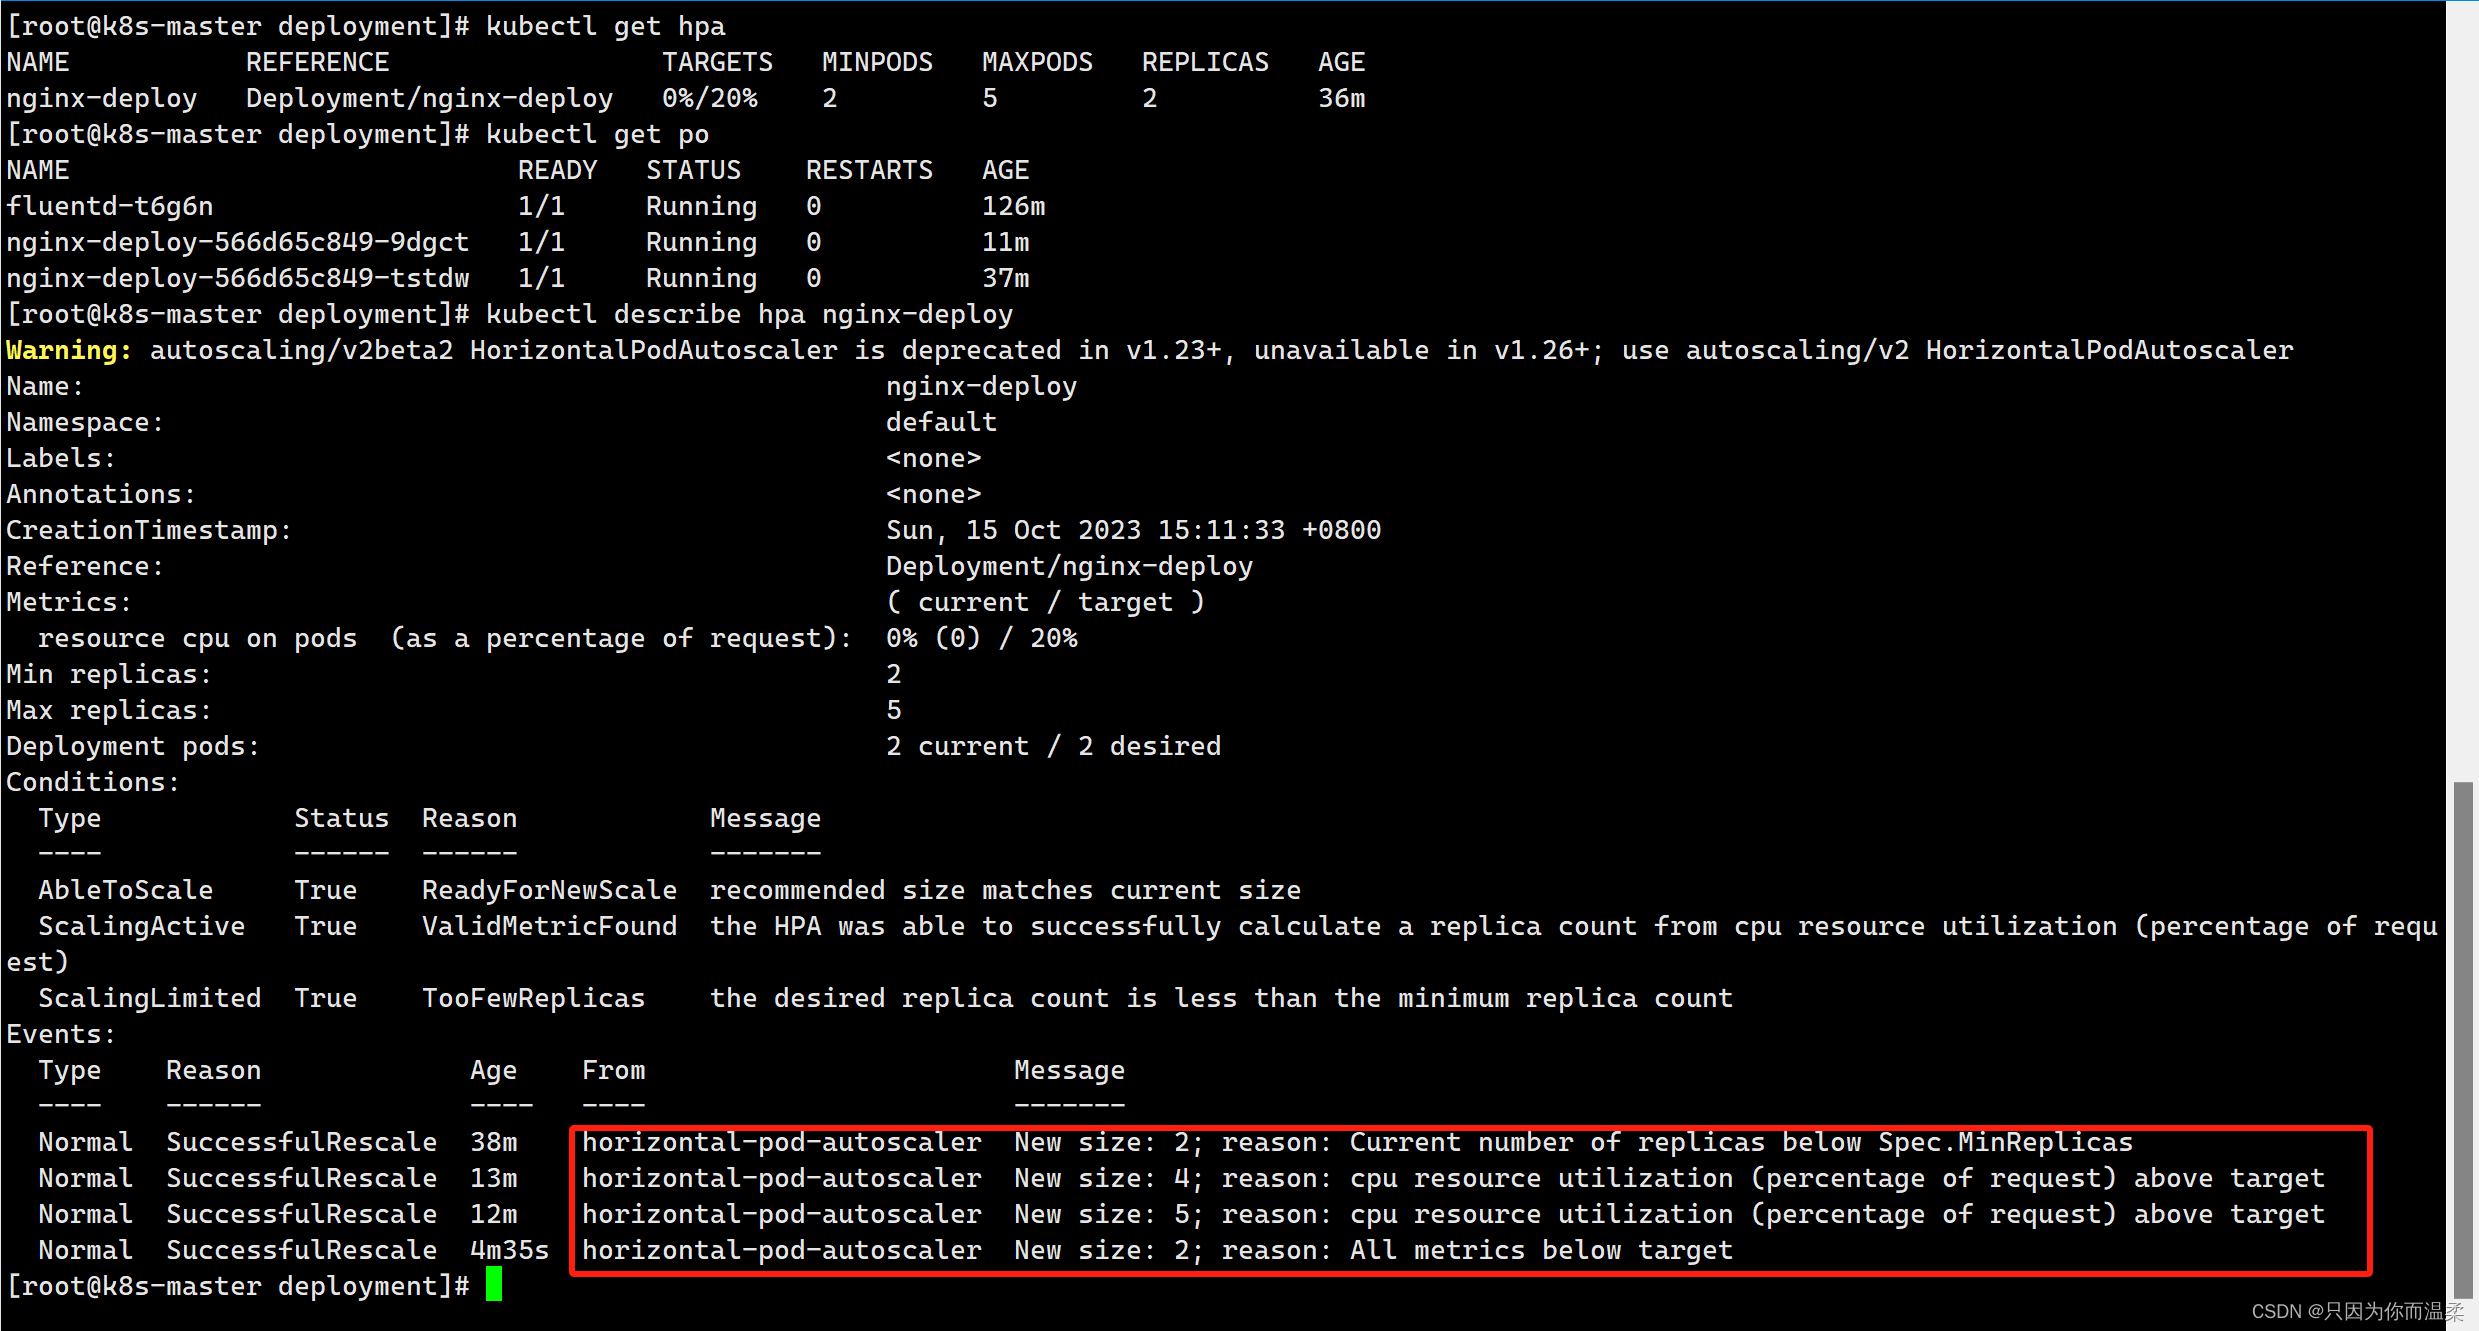Click the 'default' namespace value
Viewport: 2479px width, 1331px height.
pos(942,422)
